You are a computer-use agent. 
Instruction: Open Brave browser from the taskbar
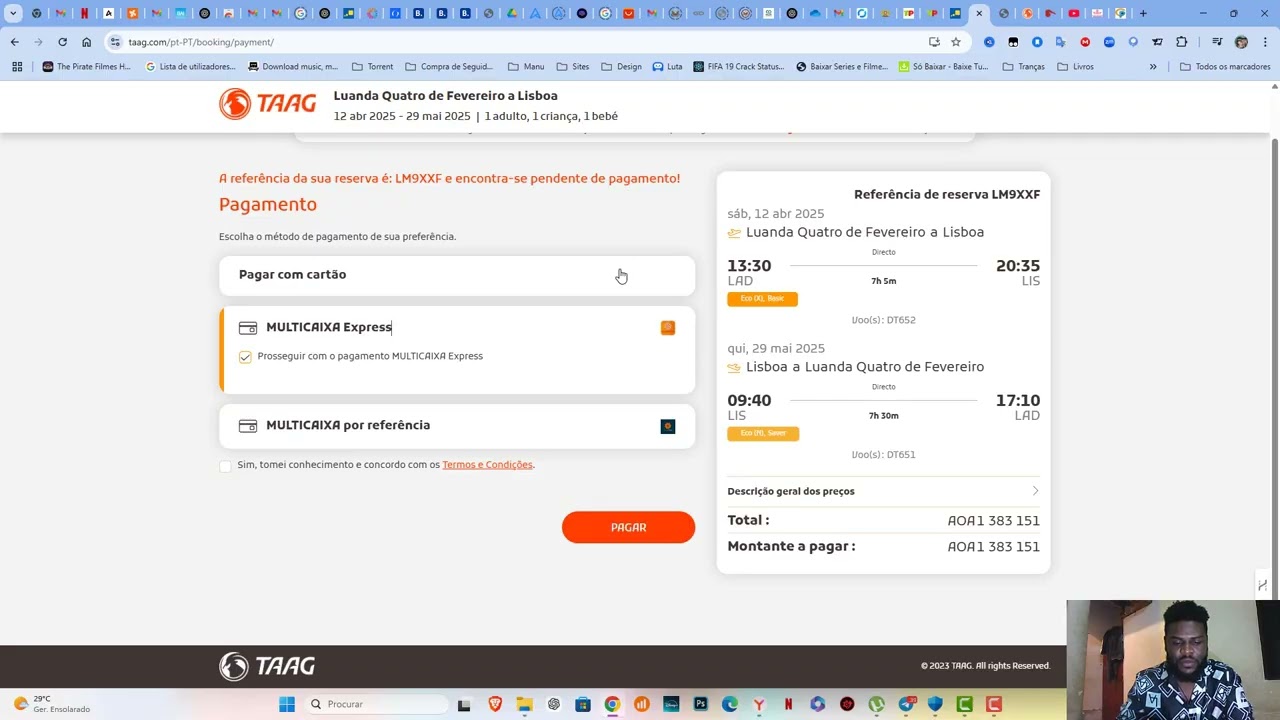[495, 704]
